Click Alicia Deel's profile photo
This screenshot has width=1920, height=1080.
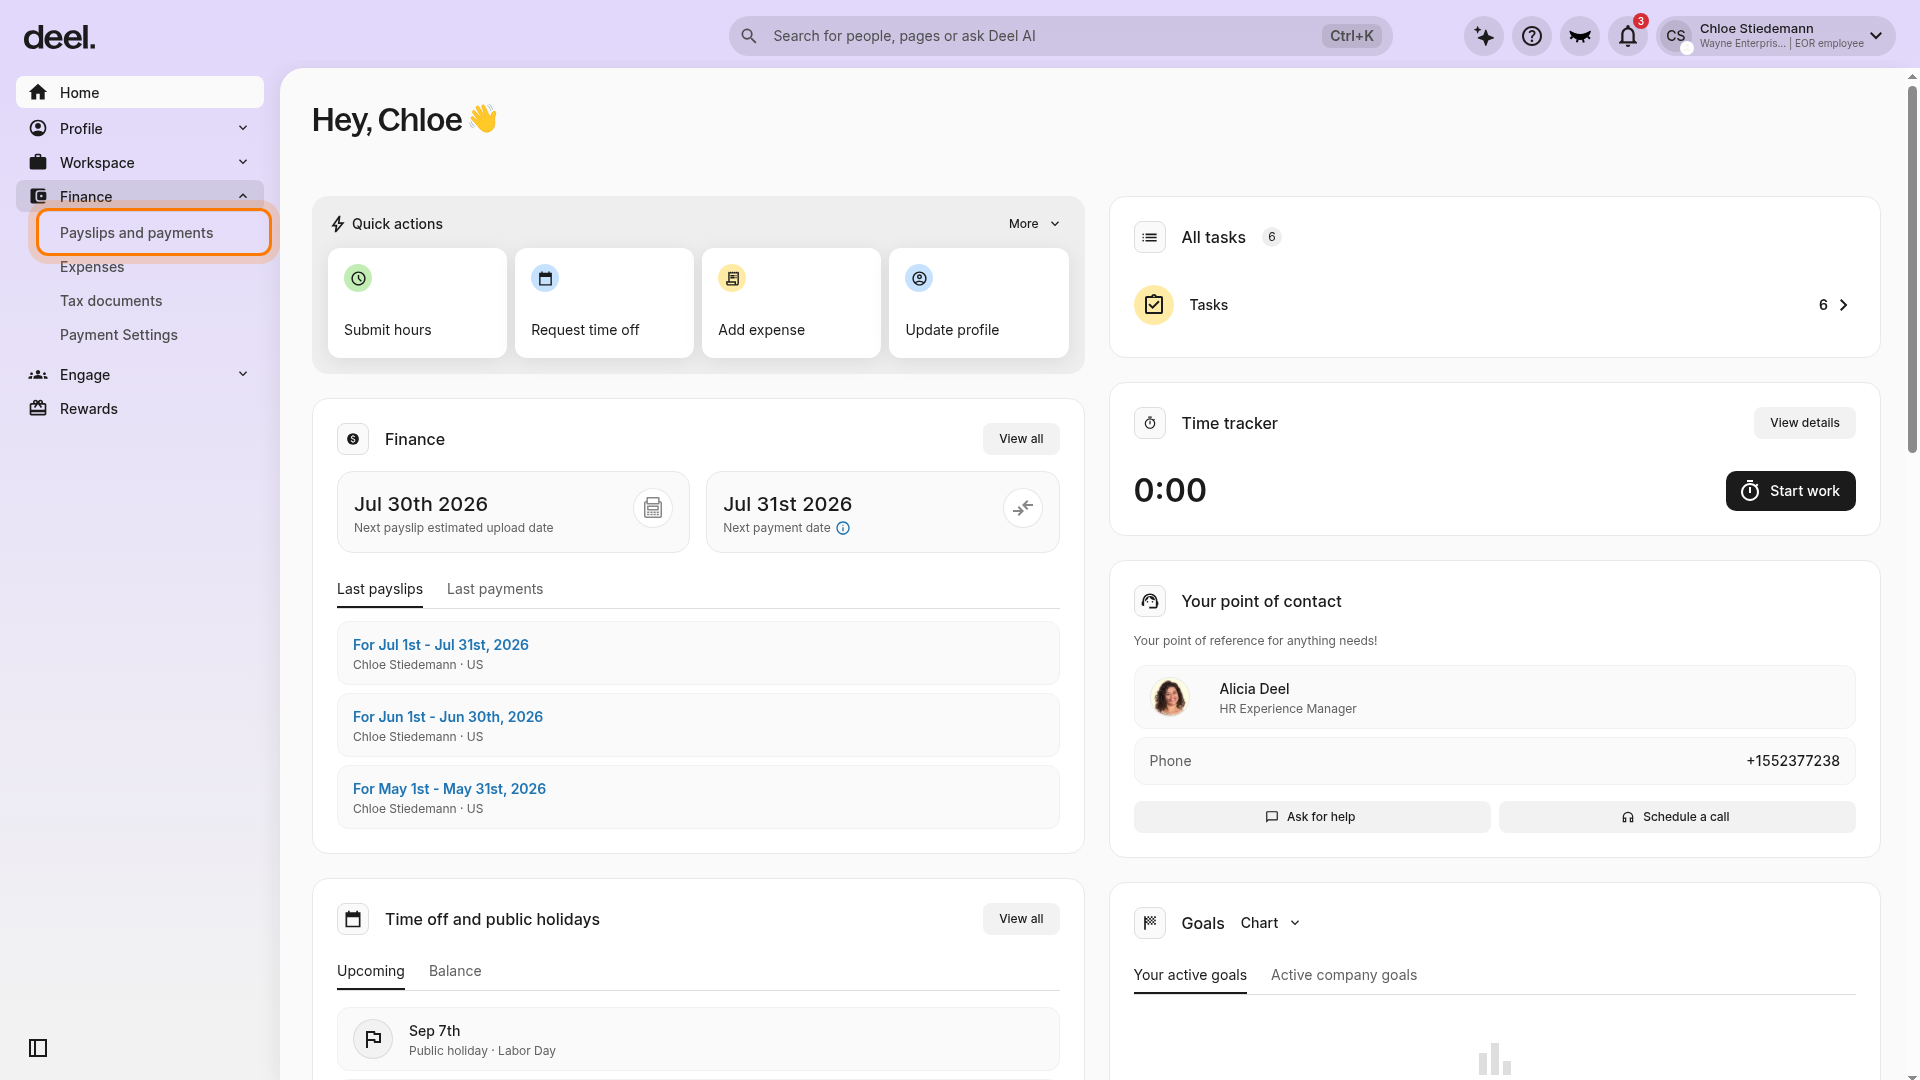pos(1170,697)
